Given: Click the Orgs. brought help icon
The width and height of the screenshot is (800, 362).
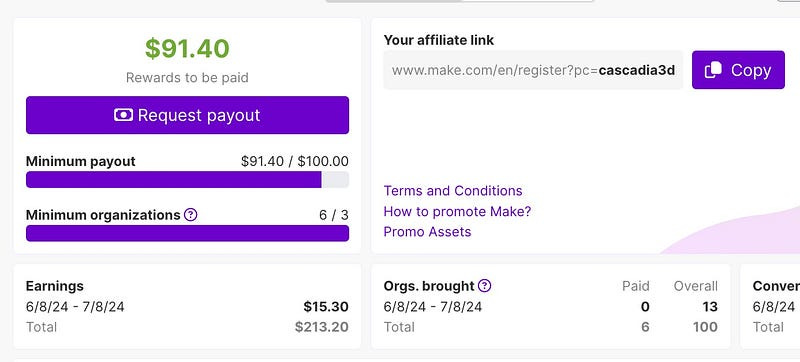Looking at the screenshot, I should coord(485,286).
